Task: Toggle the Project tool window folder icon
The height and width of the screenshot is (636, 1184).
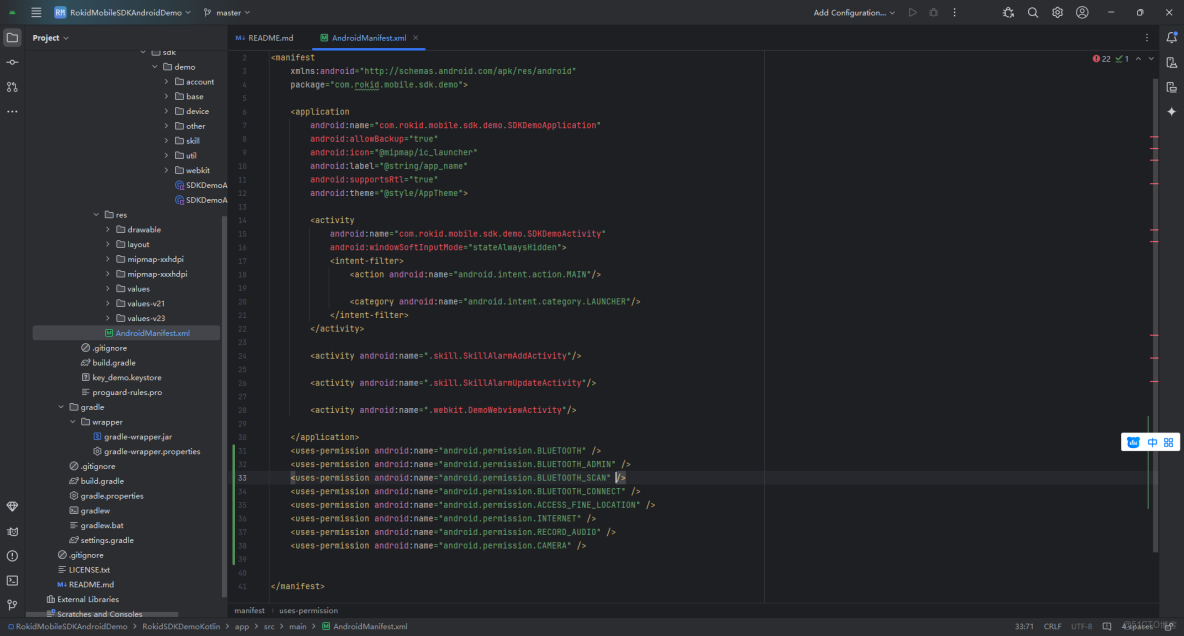Action: (12, 38)
